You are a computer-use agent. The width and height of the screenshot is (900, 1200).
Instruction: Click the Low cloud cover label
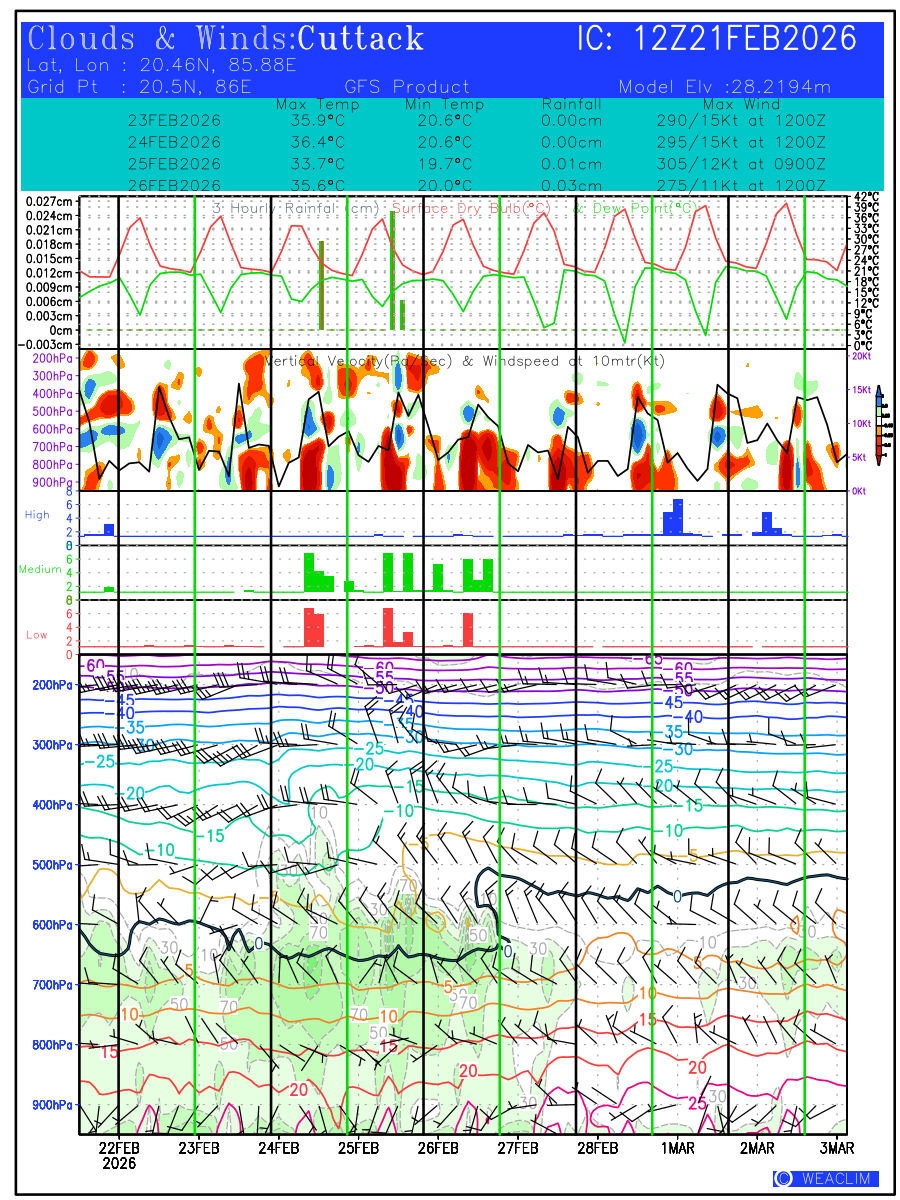click(37, 634)
